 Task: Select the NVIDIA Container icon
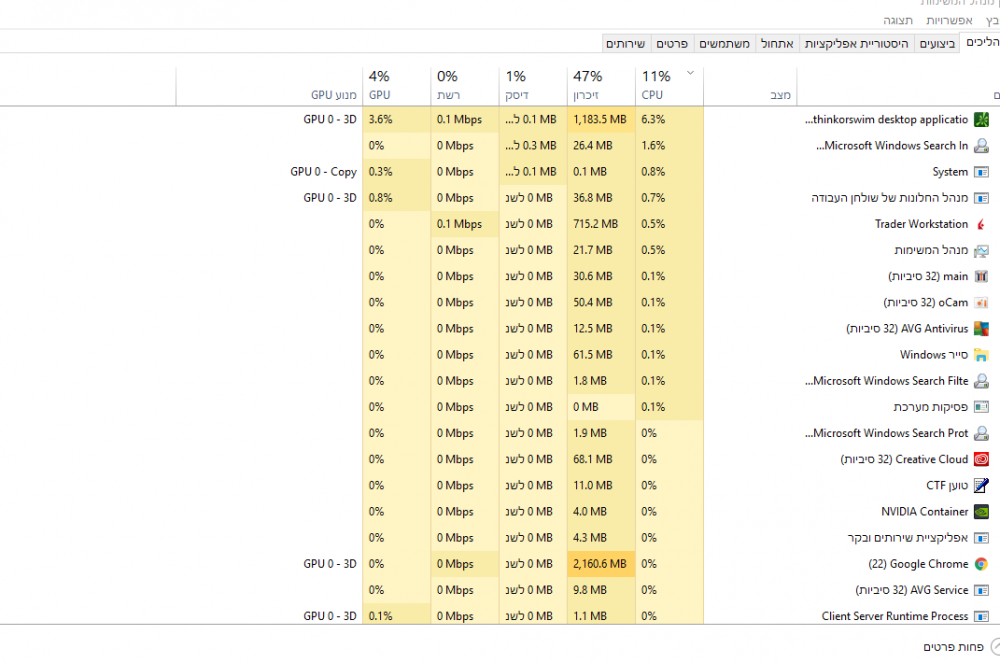point(981,511)
